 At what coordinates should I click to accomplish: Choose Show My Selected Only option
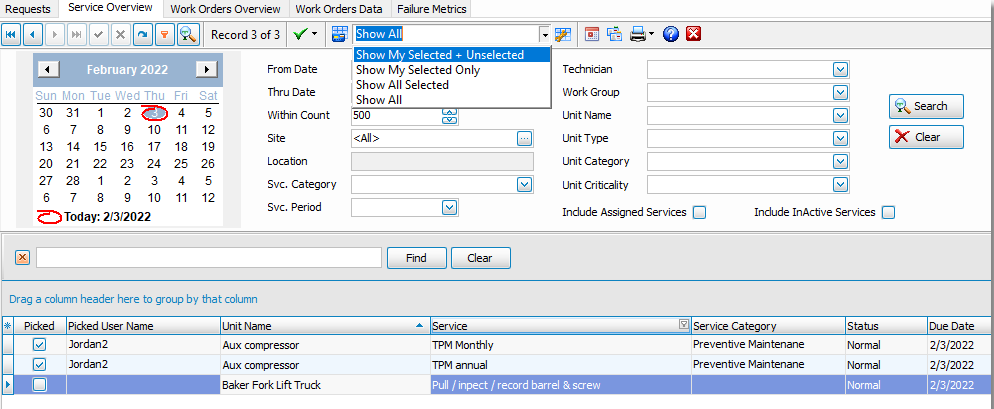(452, 70)
